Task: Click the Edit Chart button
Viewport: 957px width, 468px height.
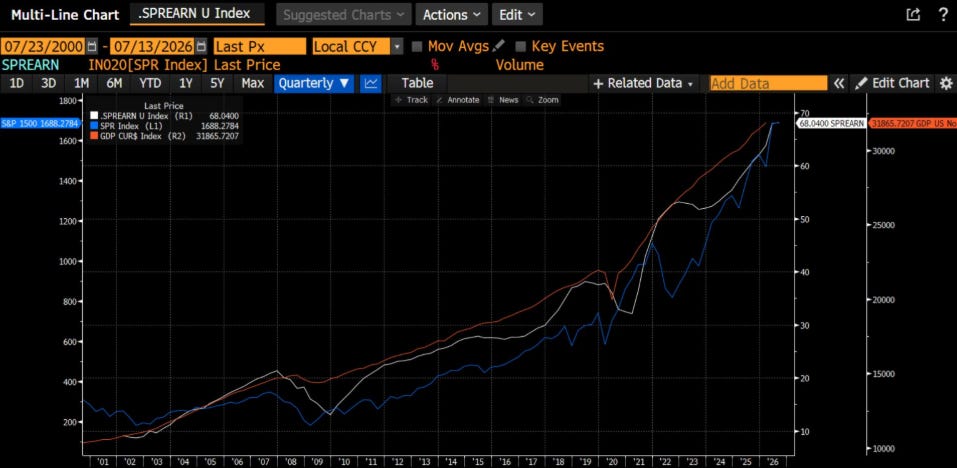Action: pos(893,84)
